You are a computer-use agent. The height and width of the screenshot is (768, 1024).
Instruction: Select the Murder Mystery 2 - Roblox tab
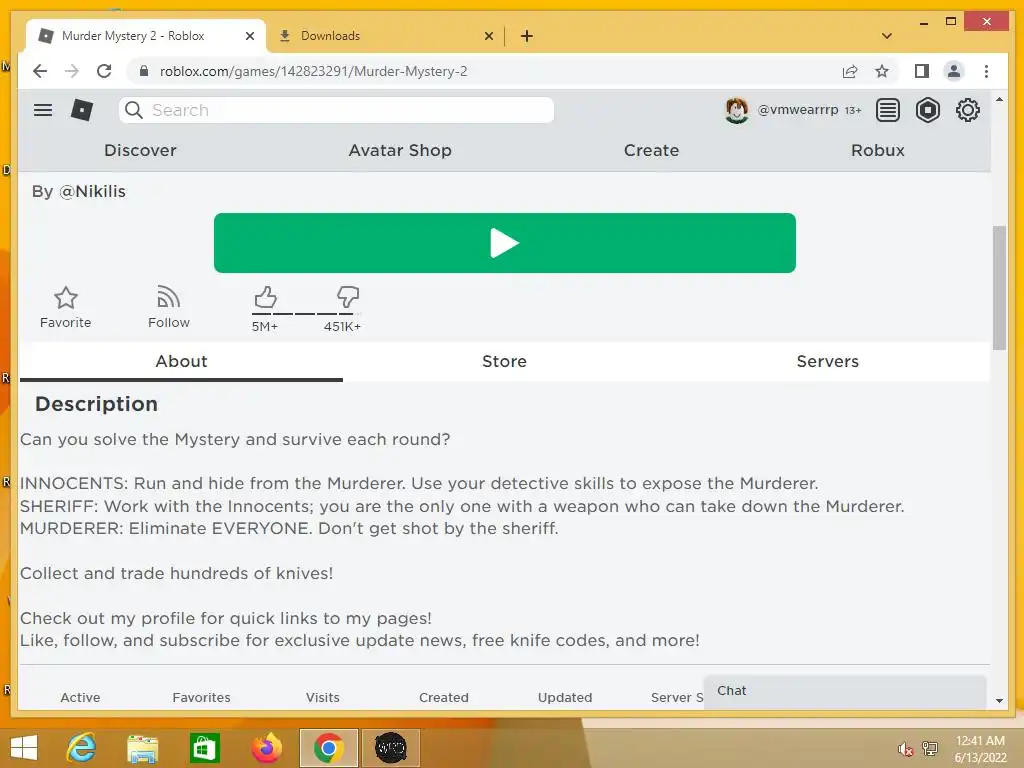[x=146, y=36]
